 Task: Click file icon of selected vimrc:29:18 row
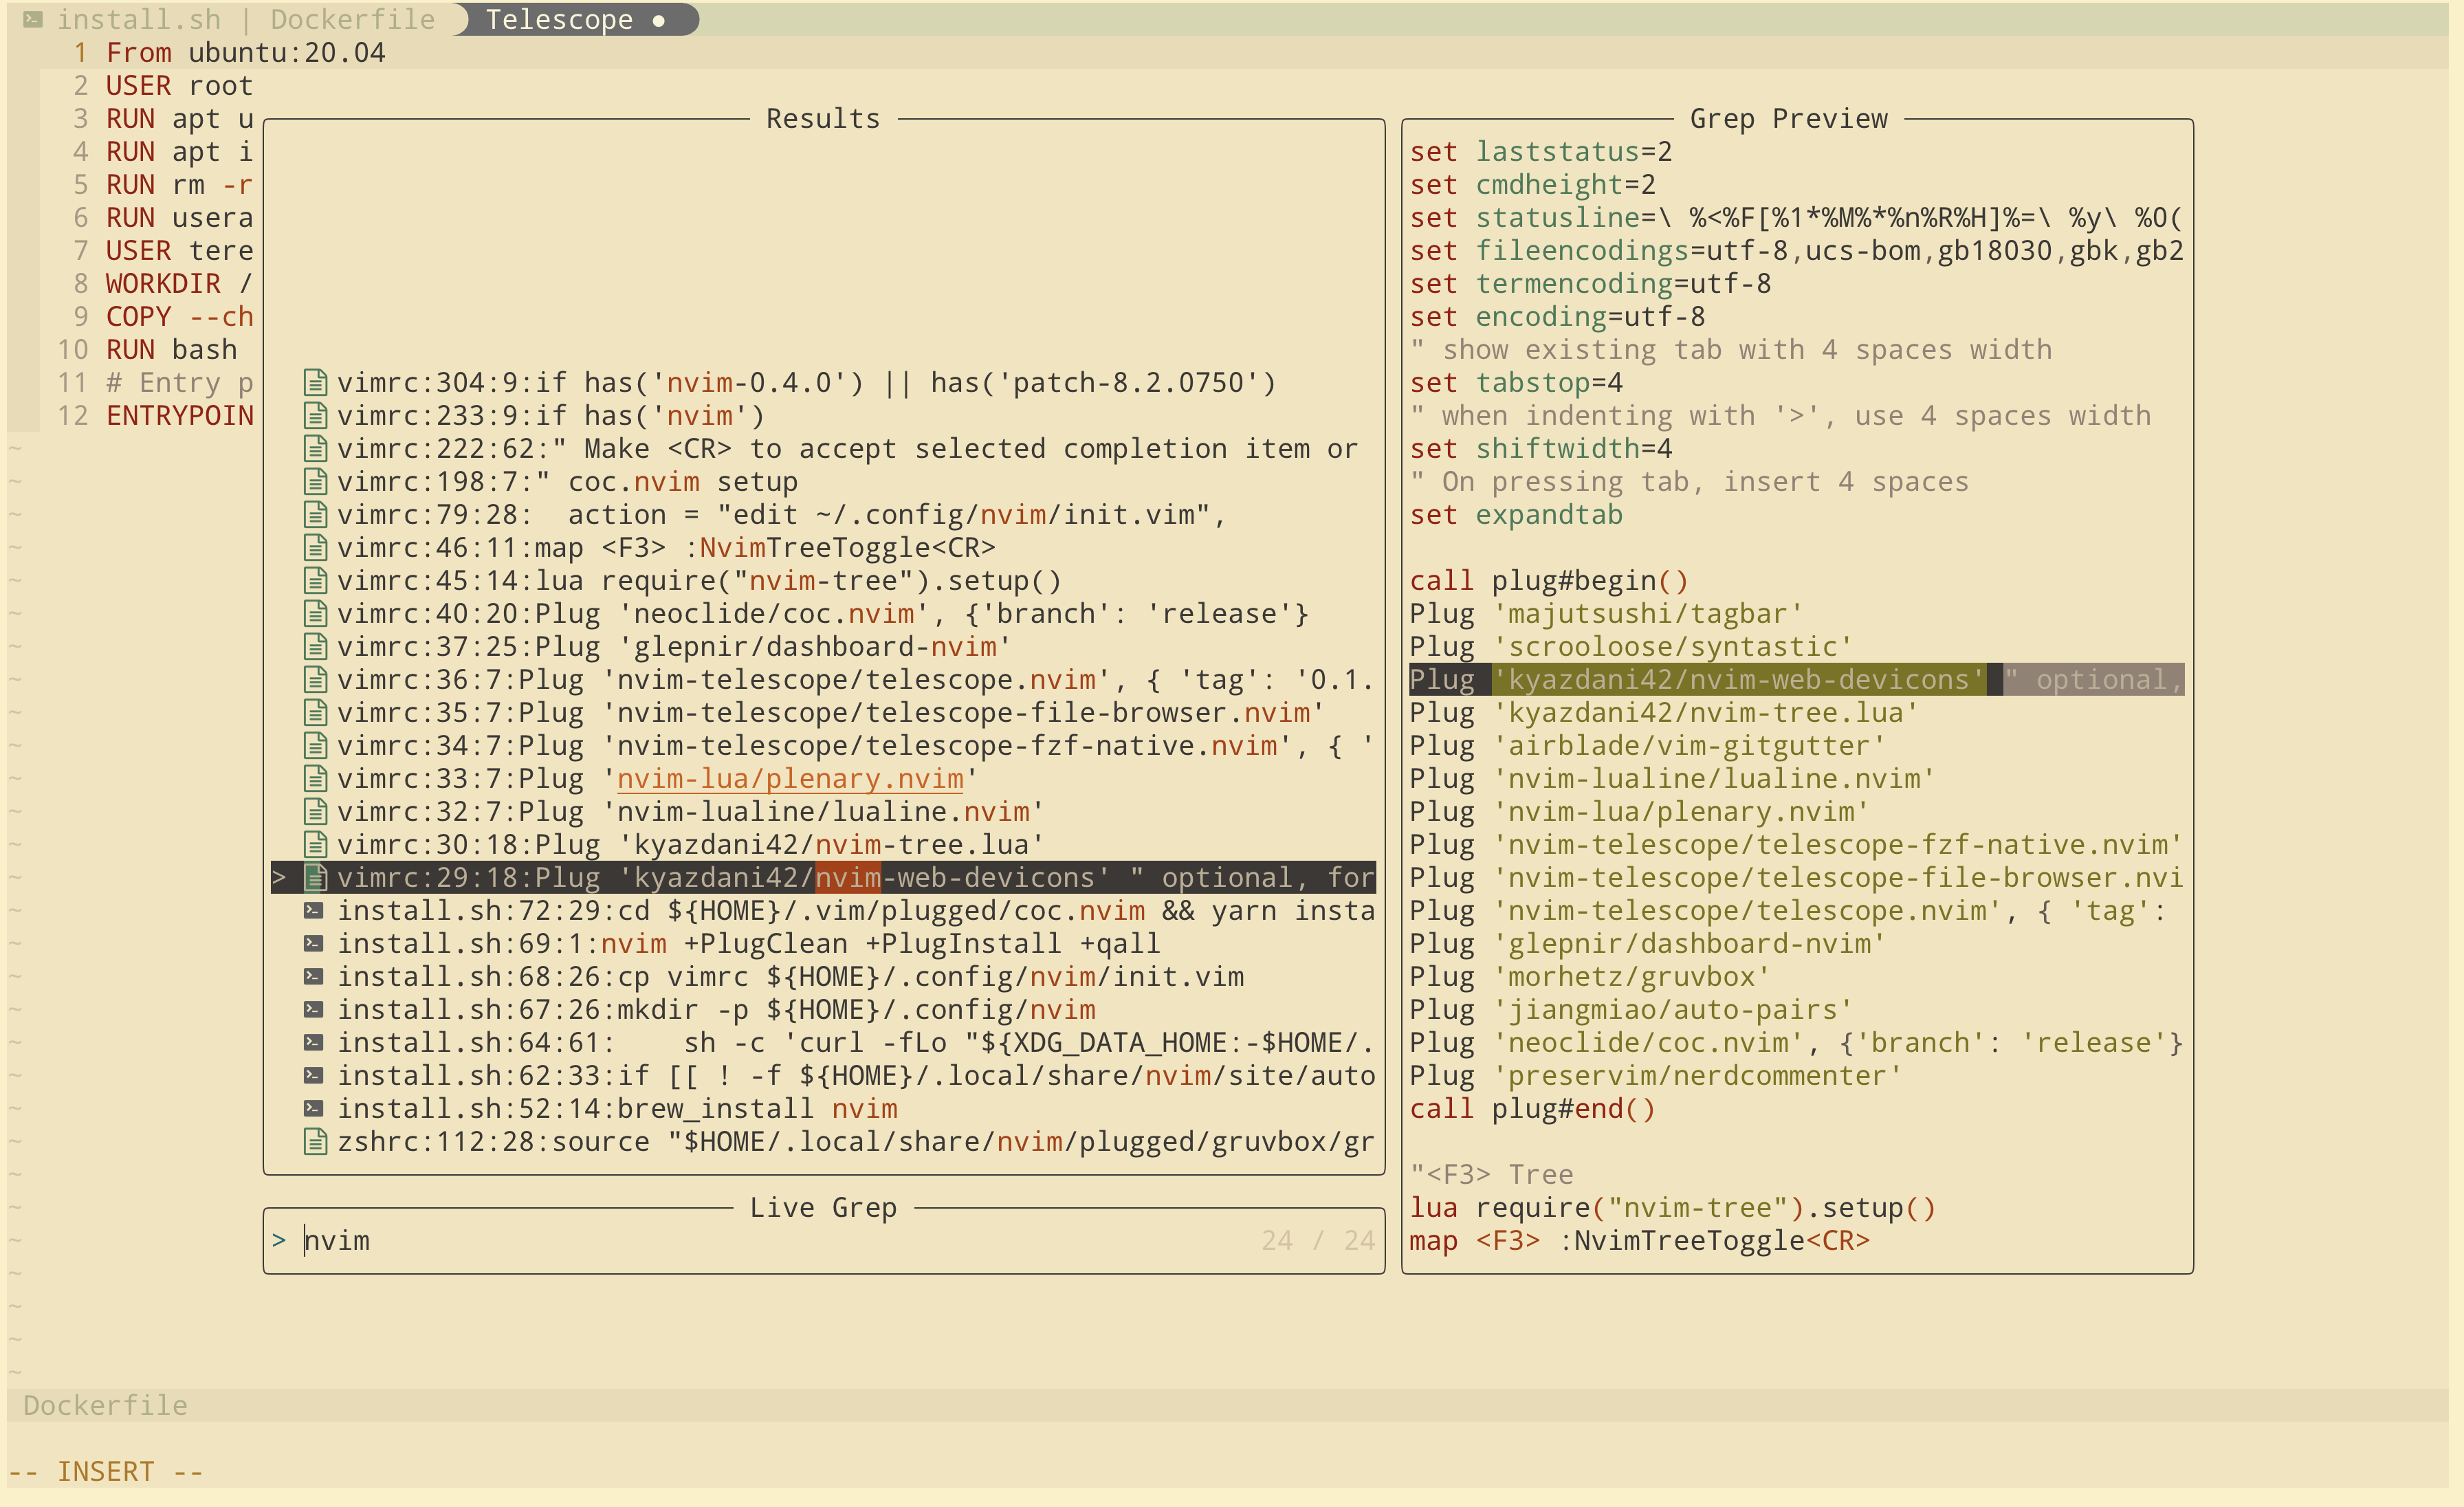tap(315, 878)
